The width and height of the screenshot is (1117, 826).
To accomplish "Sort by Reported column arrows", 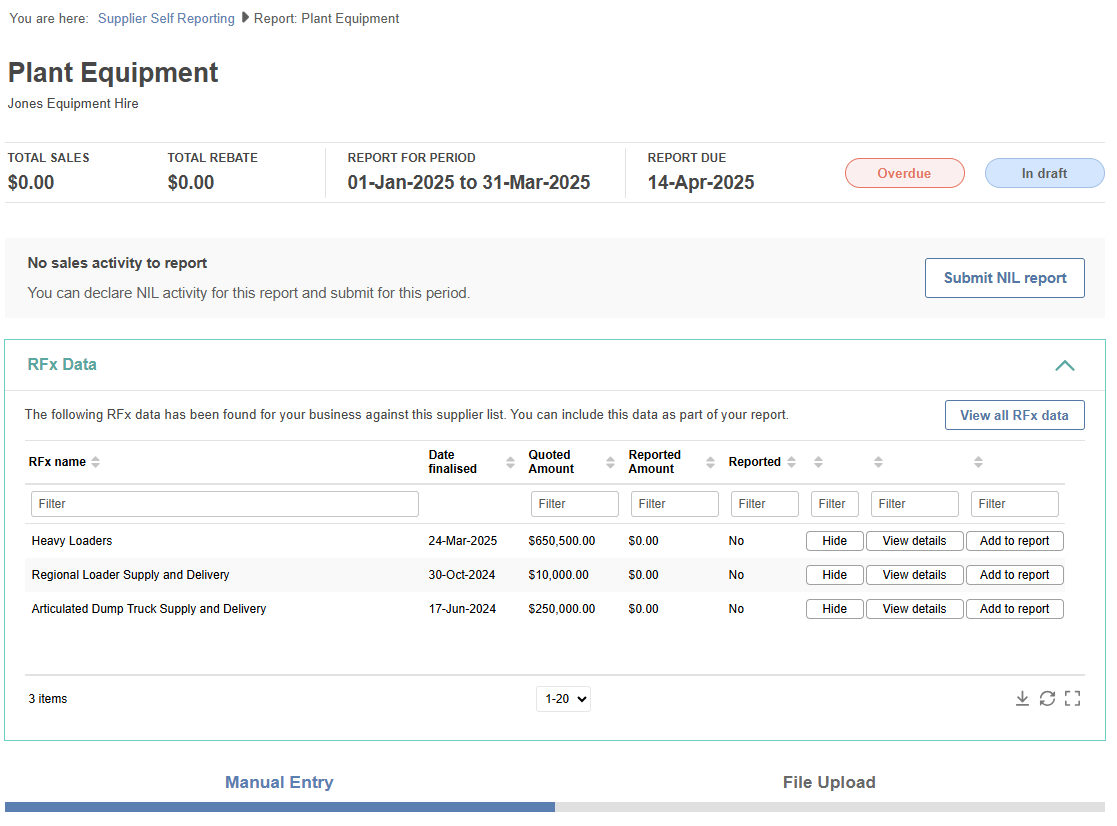I will [791, 462].
